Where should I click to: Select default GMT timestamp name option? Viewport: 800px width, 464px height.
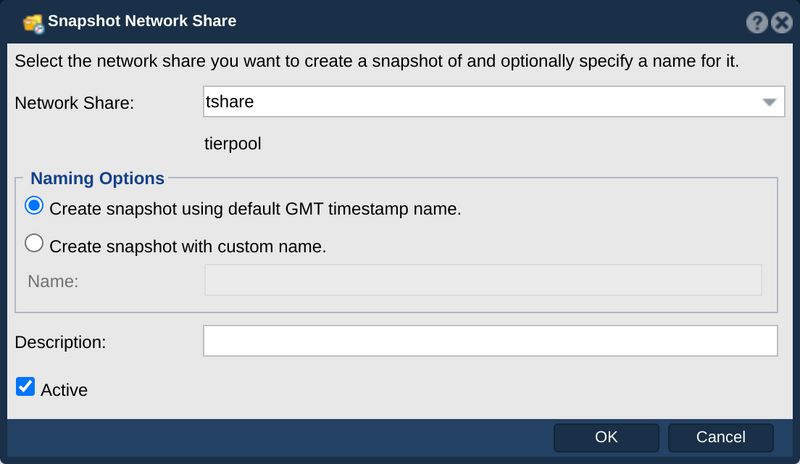pyautogui.click(x=34, y=206)
